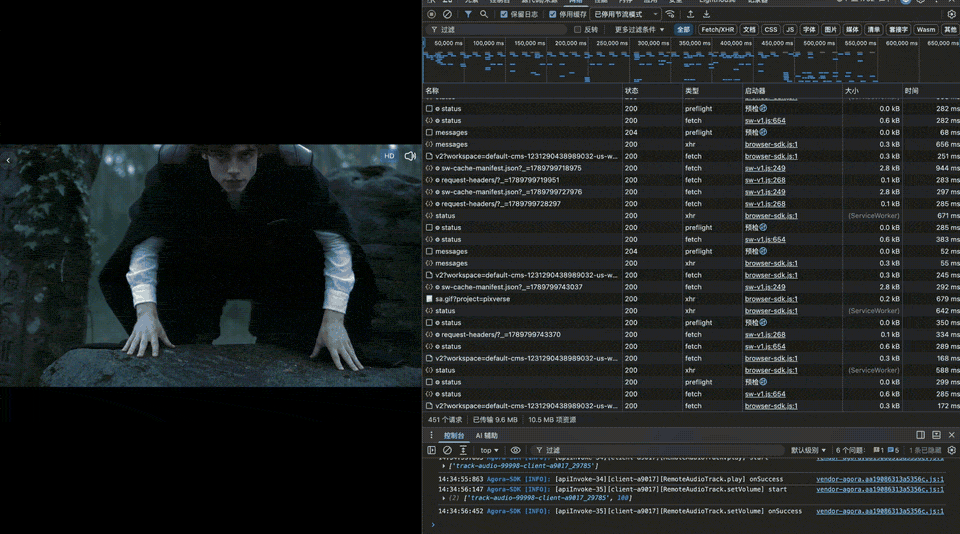Screen dimensions: 960x534
Task: Open the drawer three-dot menu
Action: pos(431,435)
